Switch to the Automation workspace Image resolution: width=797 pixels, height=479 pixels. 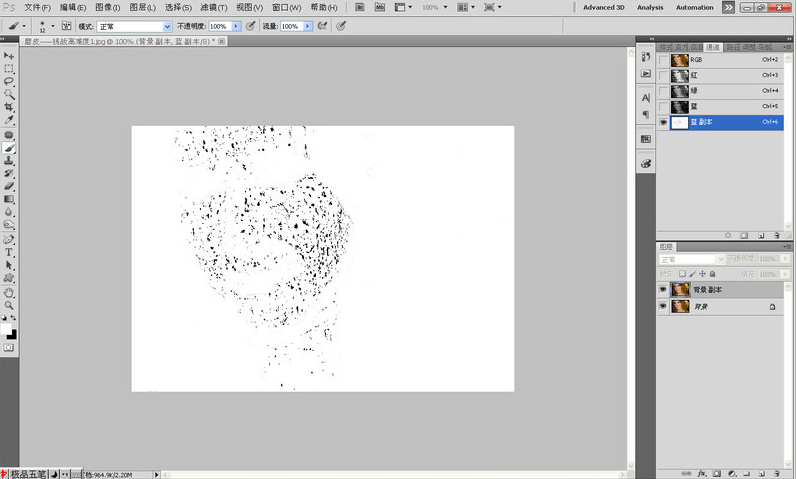[695, 7]
